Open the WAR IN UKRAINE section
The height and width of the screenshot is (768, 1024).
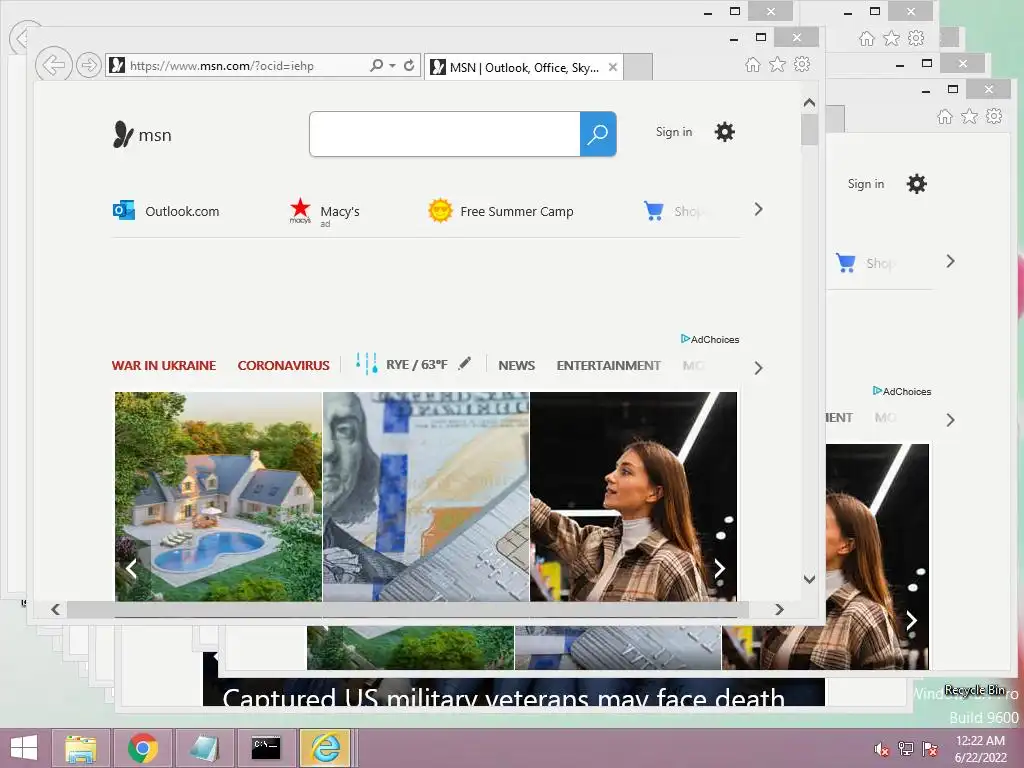tap(164, 366)
